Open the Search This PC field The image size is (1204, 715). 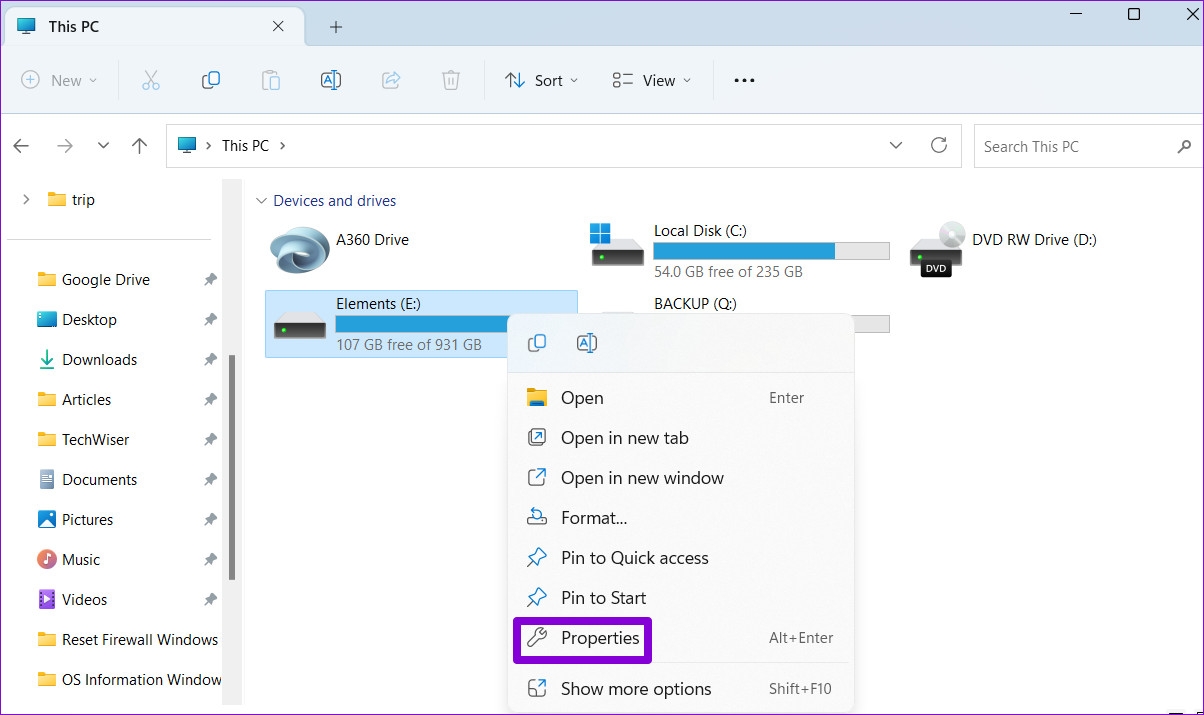pyautogui.click(x=1070, y=145)
